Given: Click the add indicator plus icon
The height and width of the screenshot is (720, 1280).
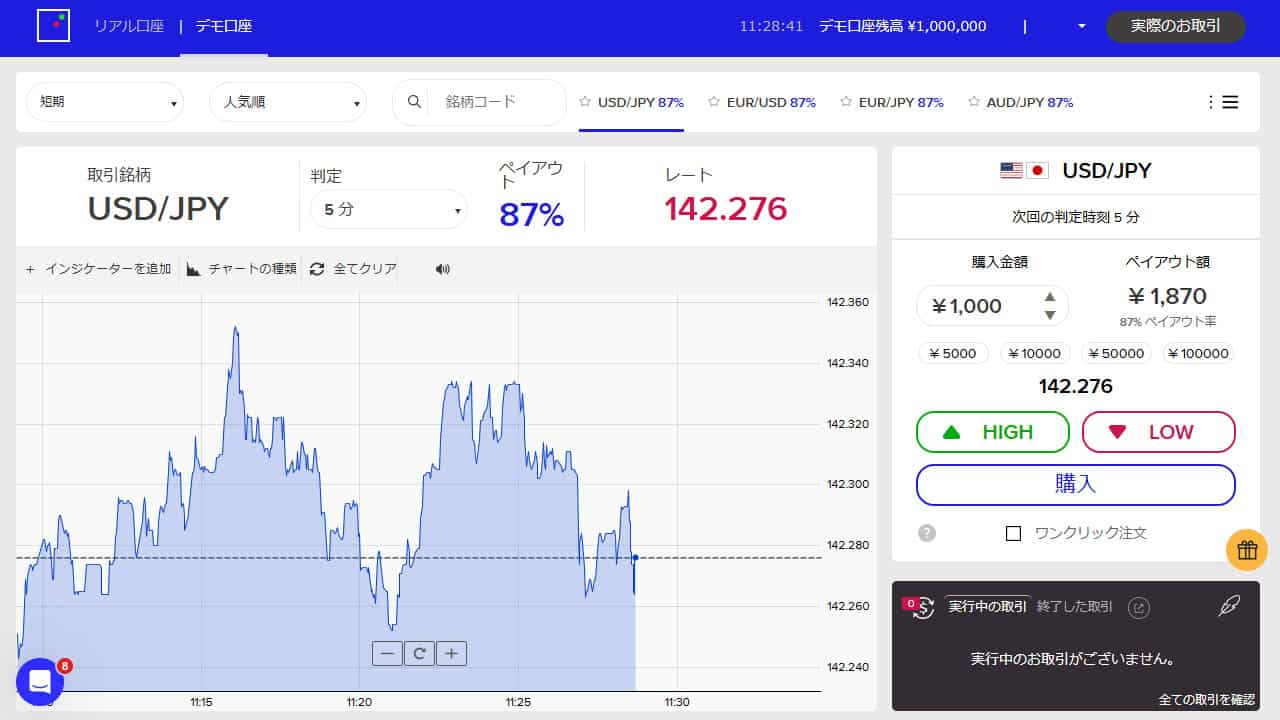Looking at the screenshot, I should click(30, 269).
